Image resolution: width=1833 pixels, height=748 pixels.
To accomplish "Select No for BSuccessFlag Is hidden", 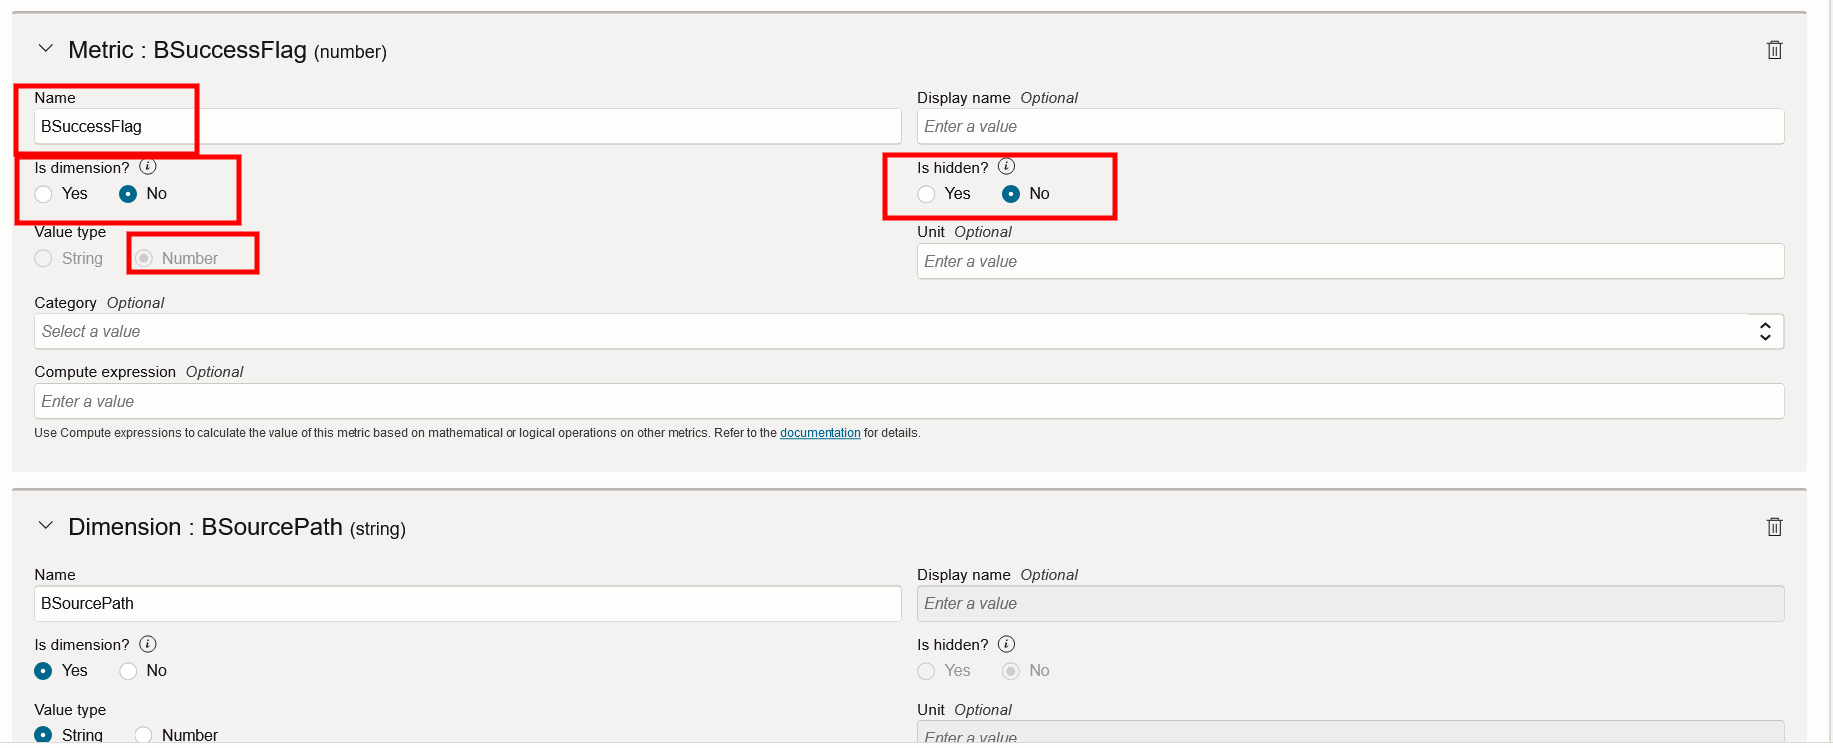I will [1011, 194].
